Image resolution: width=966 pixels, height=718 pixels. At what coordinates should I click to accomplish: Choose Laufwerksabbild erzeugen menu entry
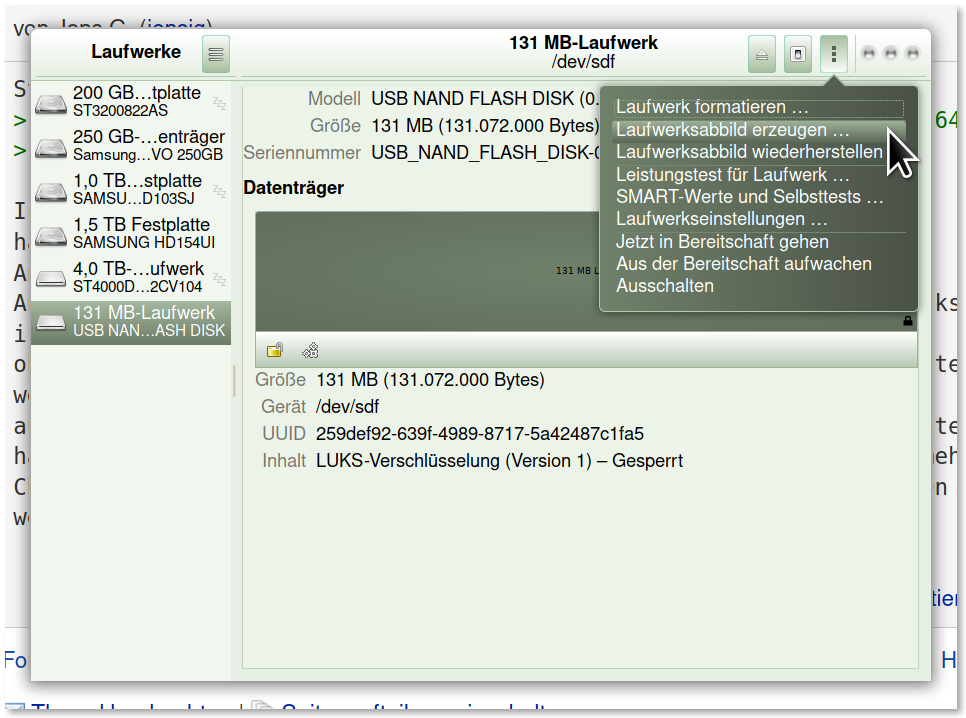(758, 130)
